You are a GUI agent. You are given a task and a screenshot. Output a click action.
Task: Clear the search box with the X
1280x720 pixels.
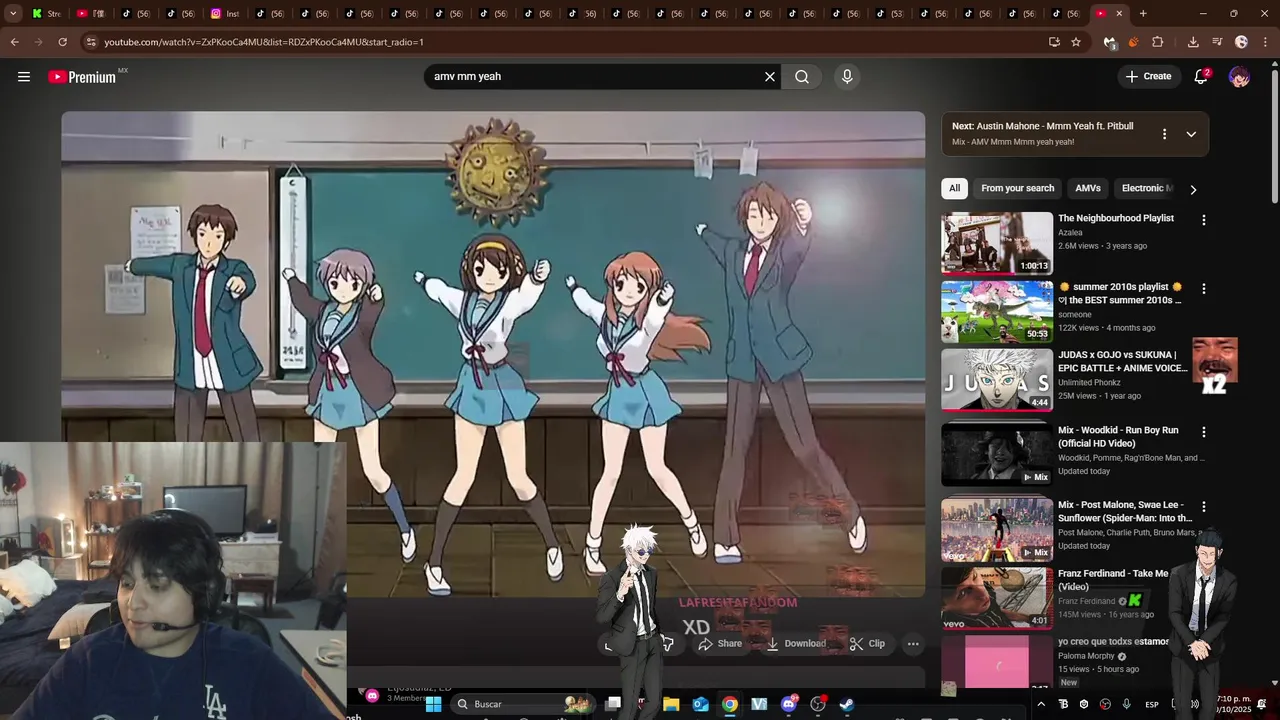click(x=770, y=77)
